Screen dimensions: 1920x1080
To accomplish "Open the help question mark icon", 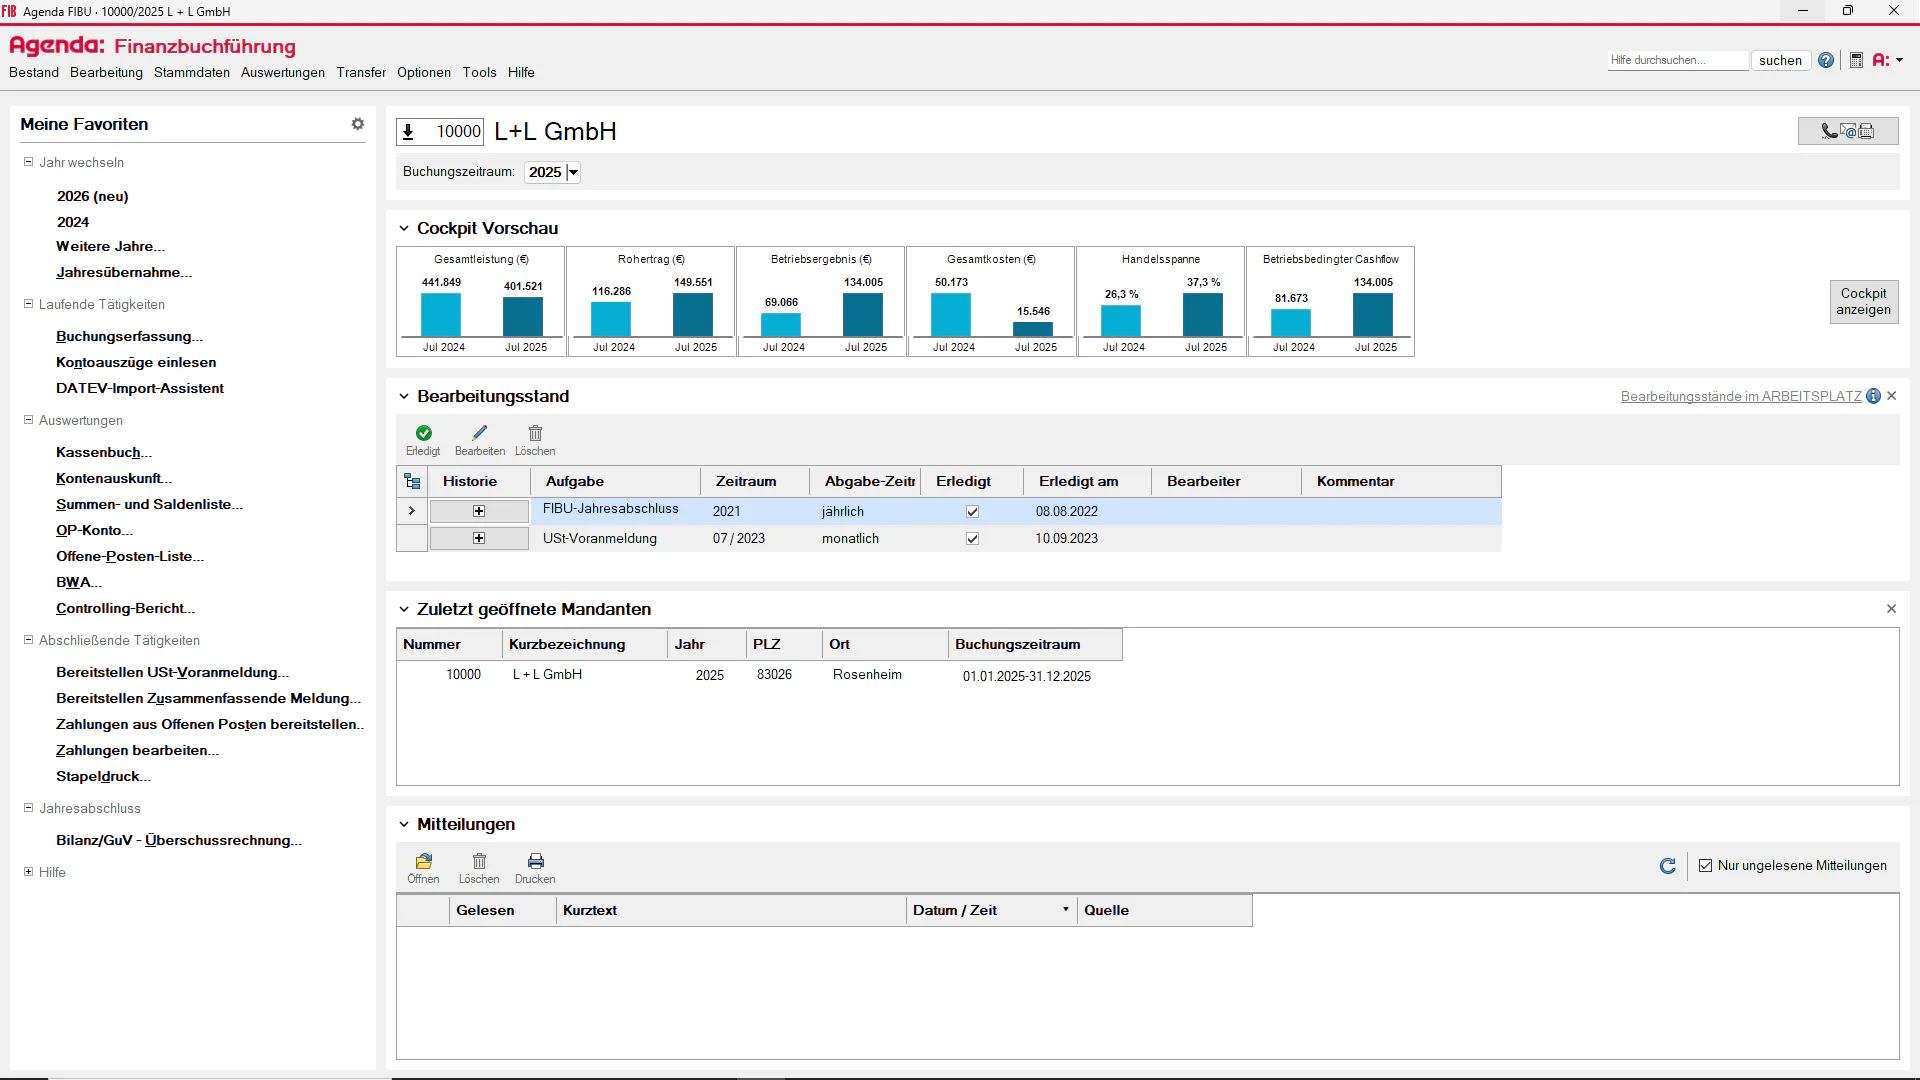I will (x=1826, y=60).
